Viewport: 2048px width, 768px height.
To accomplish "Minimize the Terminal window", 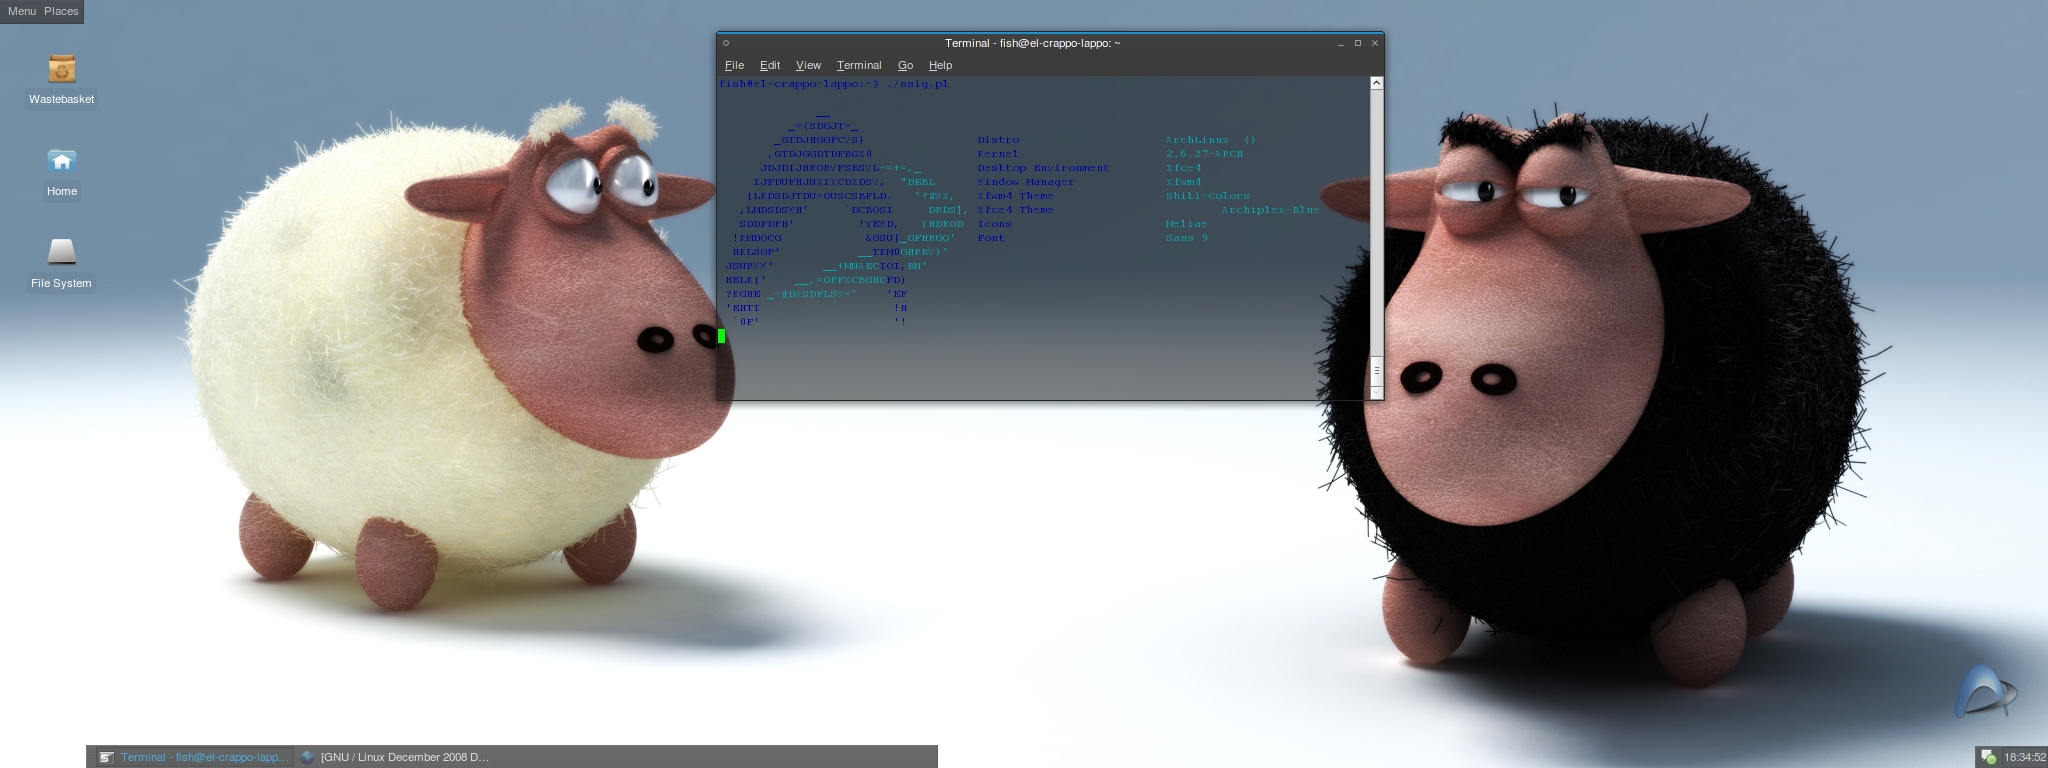I will pos(1341,43).
